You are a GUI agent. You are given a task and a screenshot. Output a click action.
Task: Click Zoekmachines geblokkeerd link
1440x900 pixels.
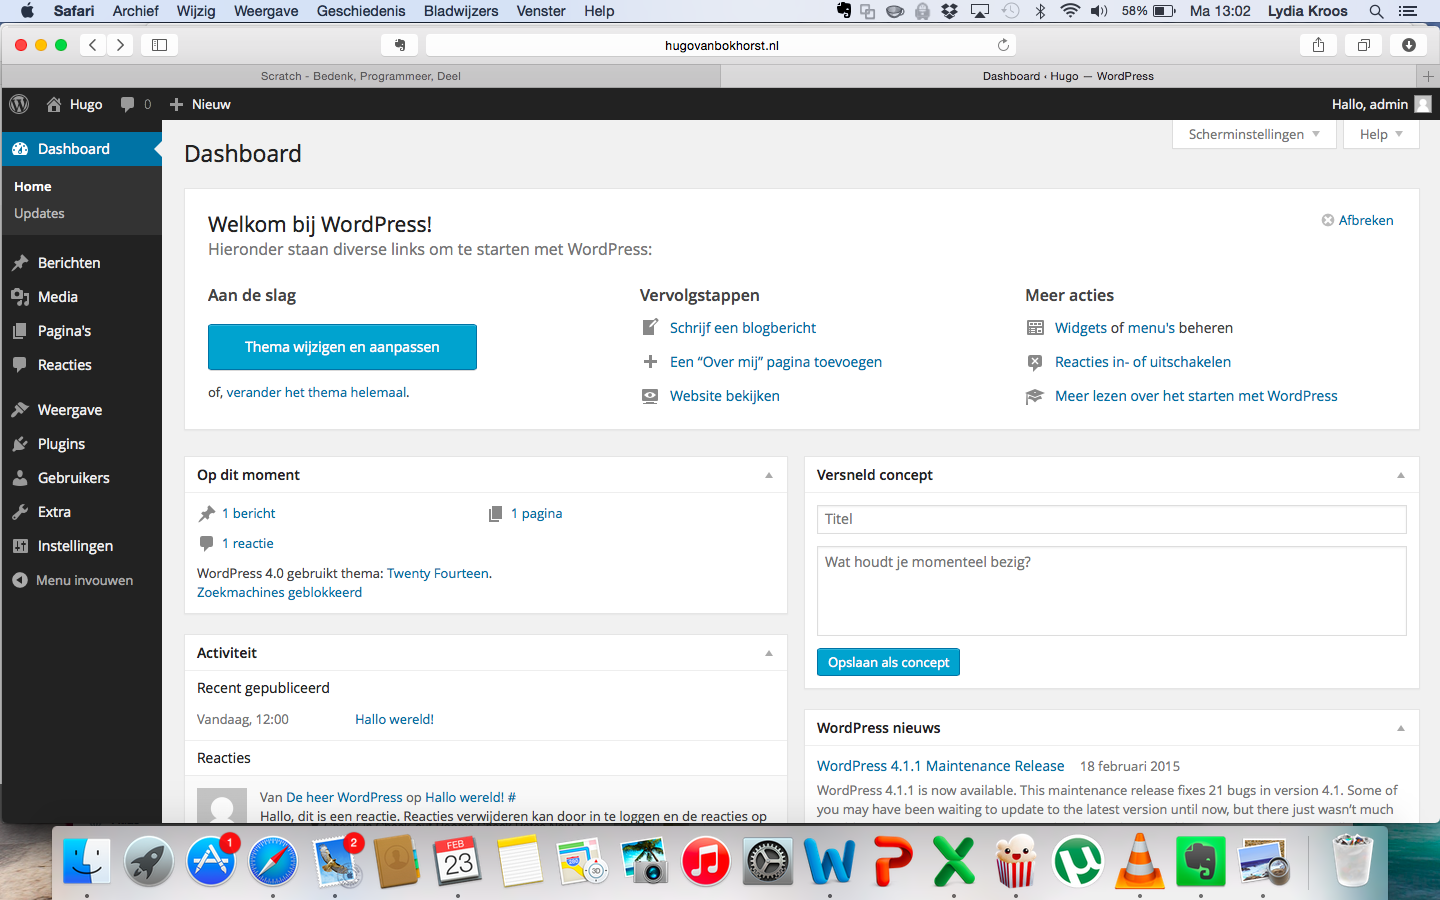click(279, 592)
